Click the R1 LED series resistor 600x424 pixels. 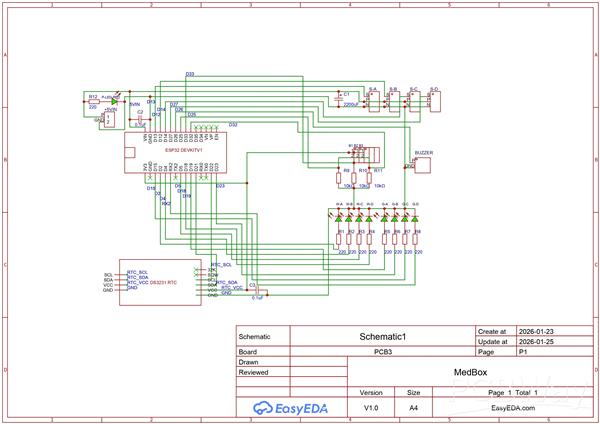coord(340,238)
